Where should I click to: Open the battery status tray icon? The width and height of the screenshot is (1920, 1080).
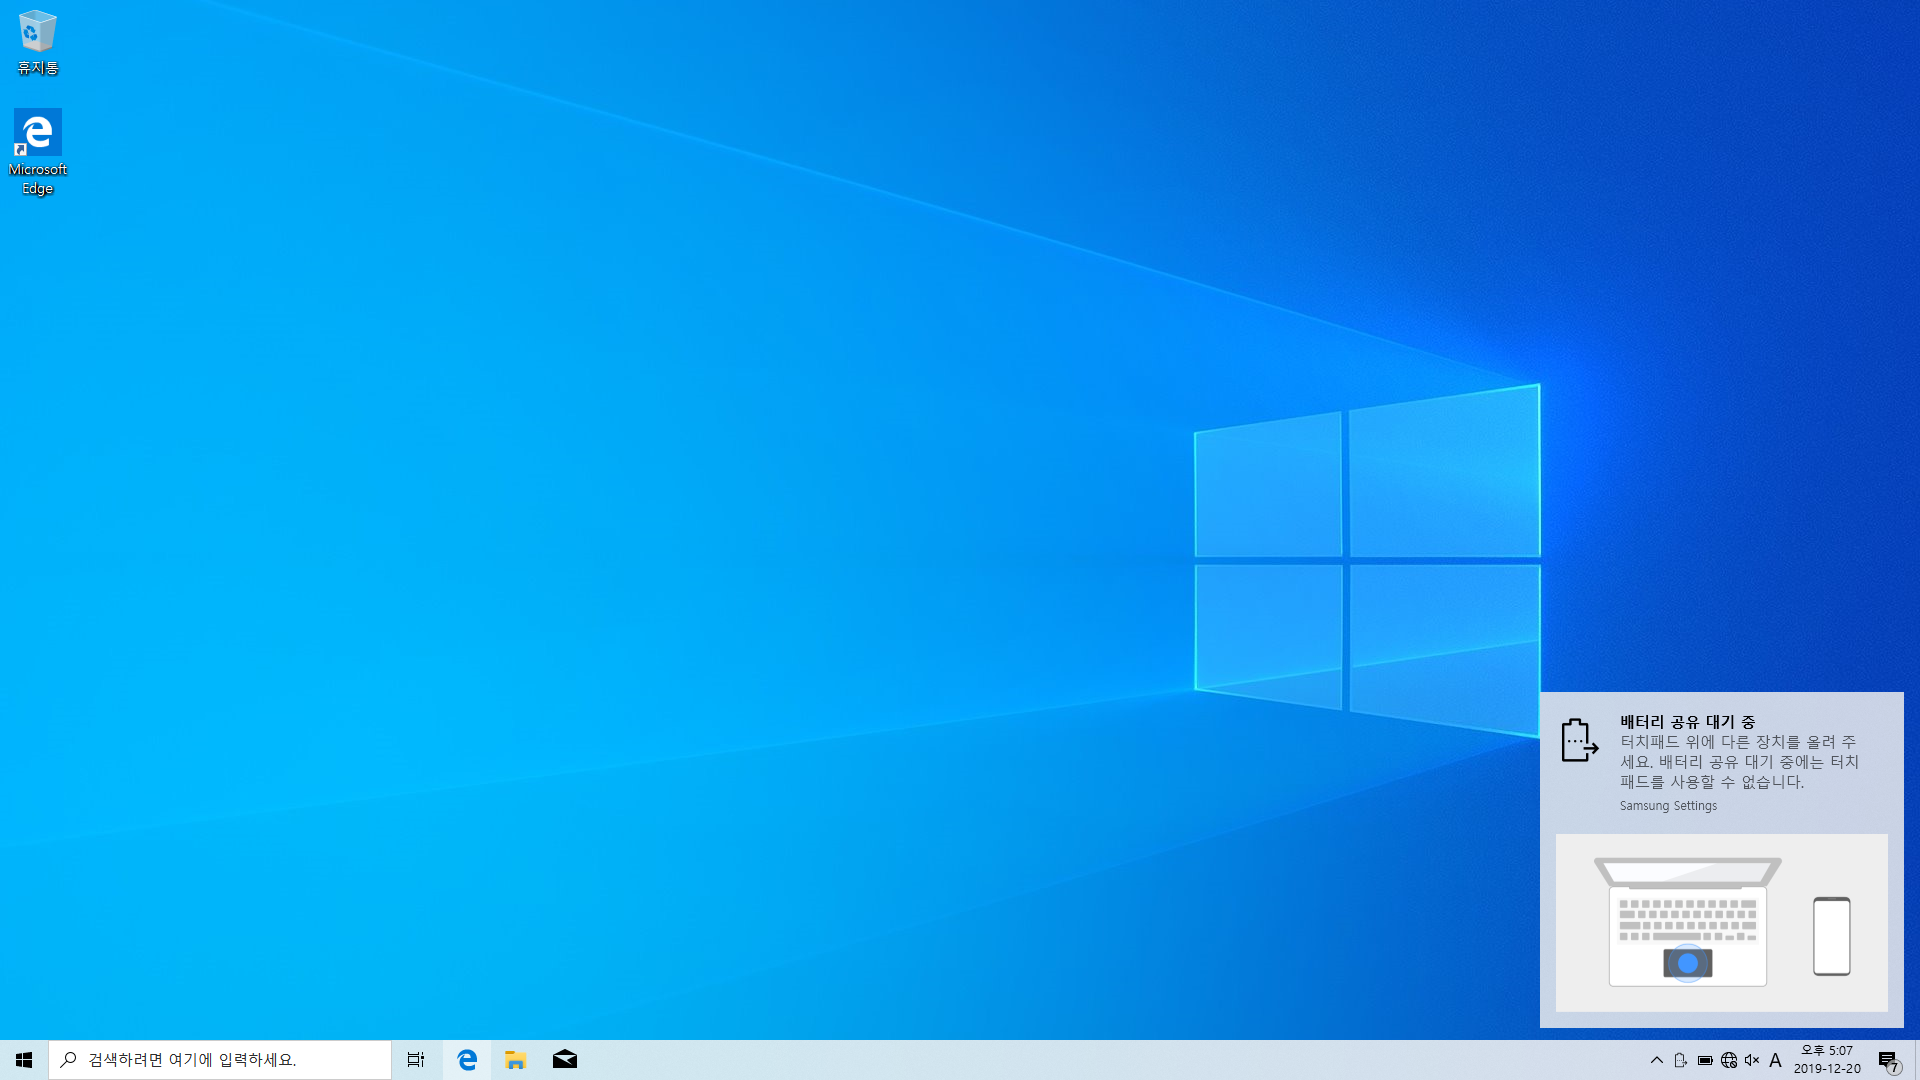tap(1705, 1060)
